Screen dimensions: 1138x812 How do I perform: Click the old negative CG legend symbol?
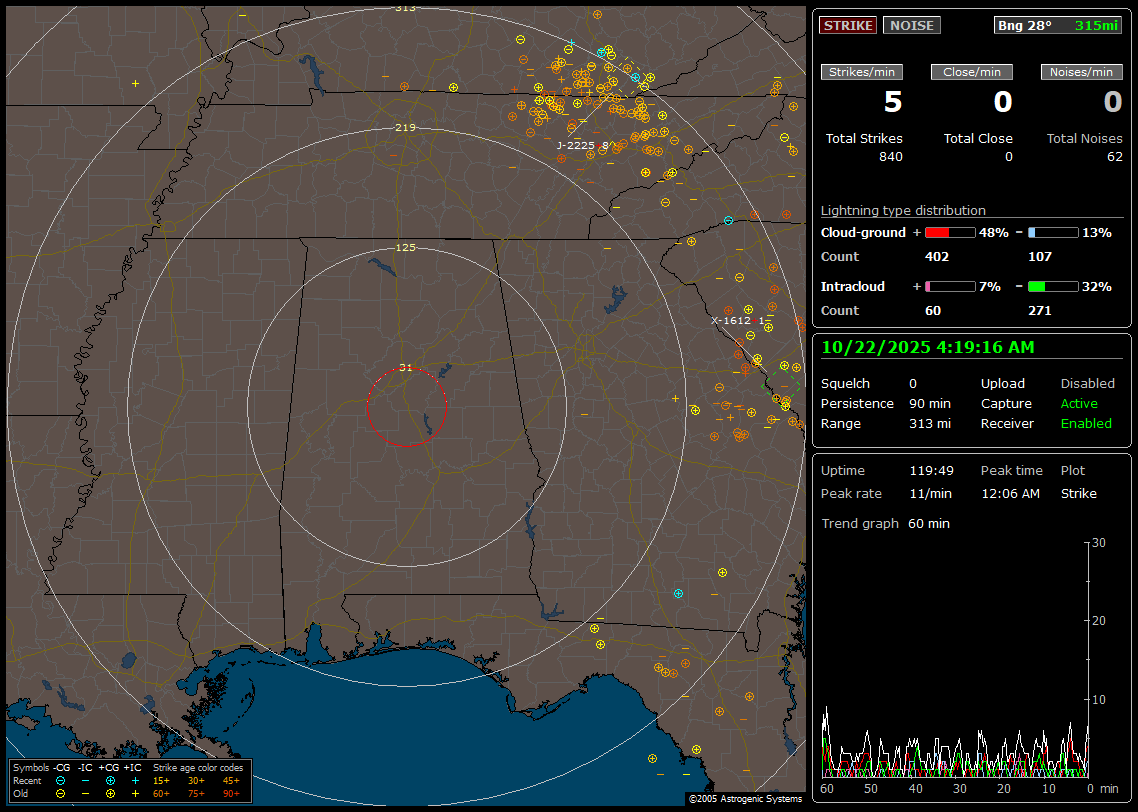coord(61,793)
